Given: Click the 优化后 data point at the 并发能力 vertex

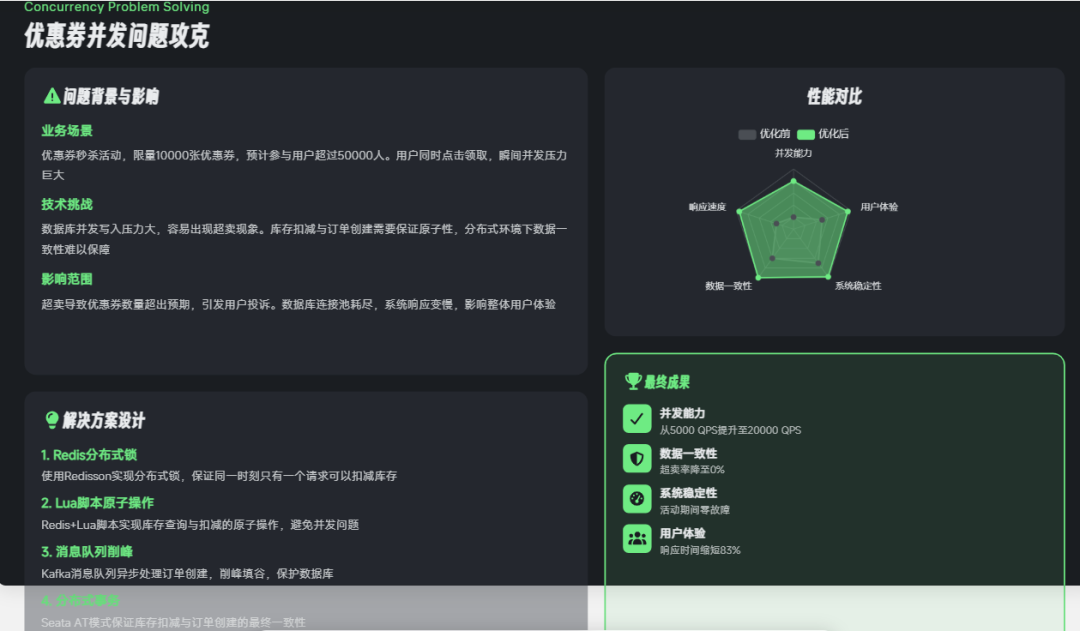Looking at the screenshot, I should (793, 181).
